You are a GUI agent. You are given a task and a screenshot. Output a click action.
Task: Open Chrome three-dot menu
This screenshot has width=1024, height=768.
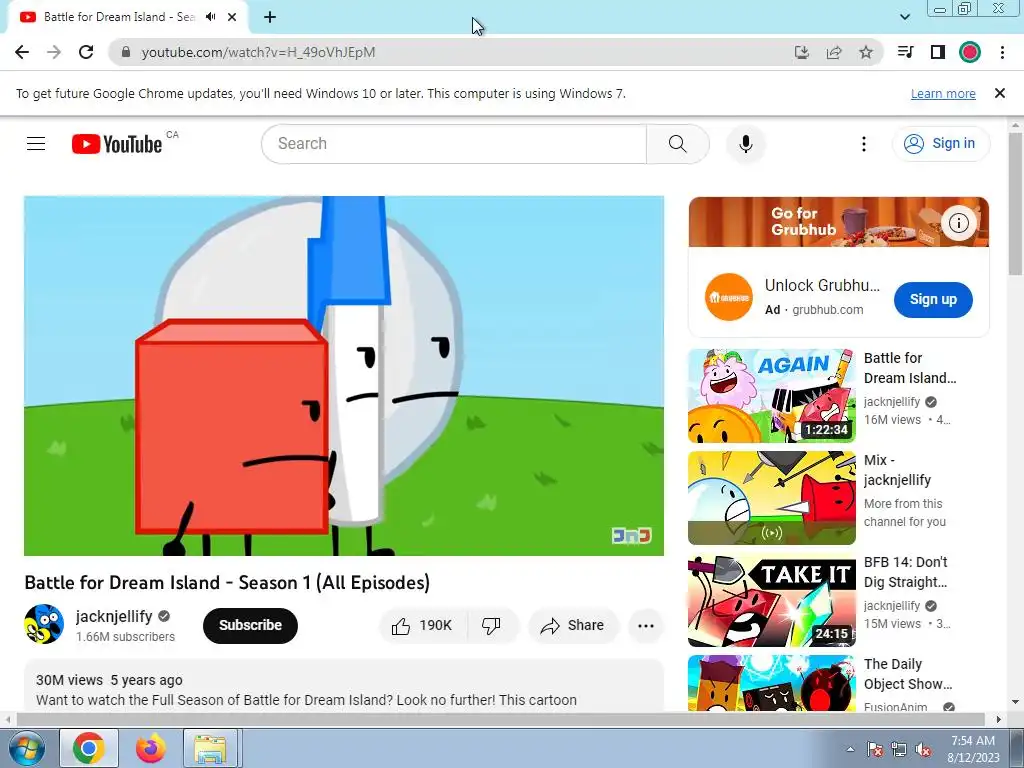pos(1002,52)
